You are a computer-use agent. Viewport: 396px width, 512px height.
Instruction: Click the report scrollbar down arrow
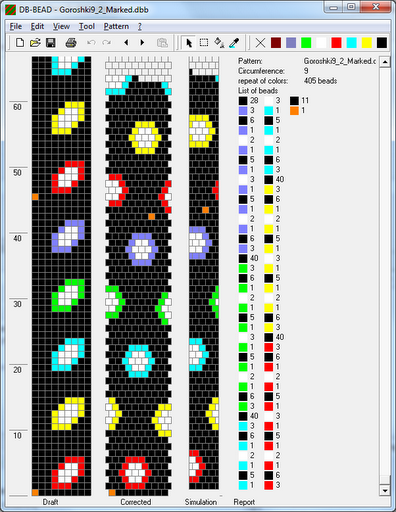point(385,491)
